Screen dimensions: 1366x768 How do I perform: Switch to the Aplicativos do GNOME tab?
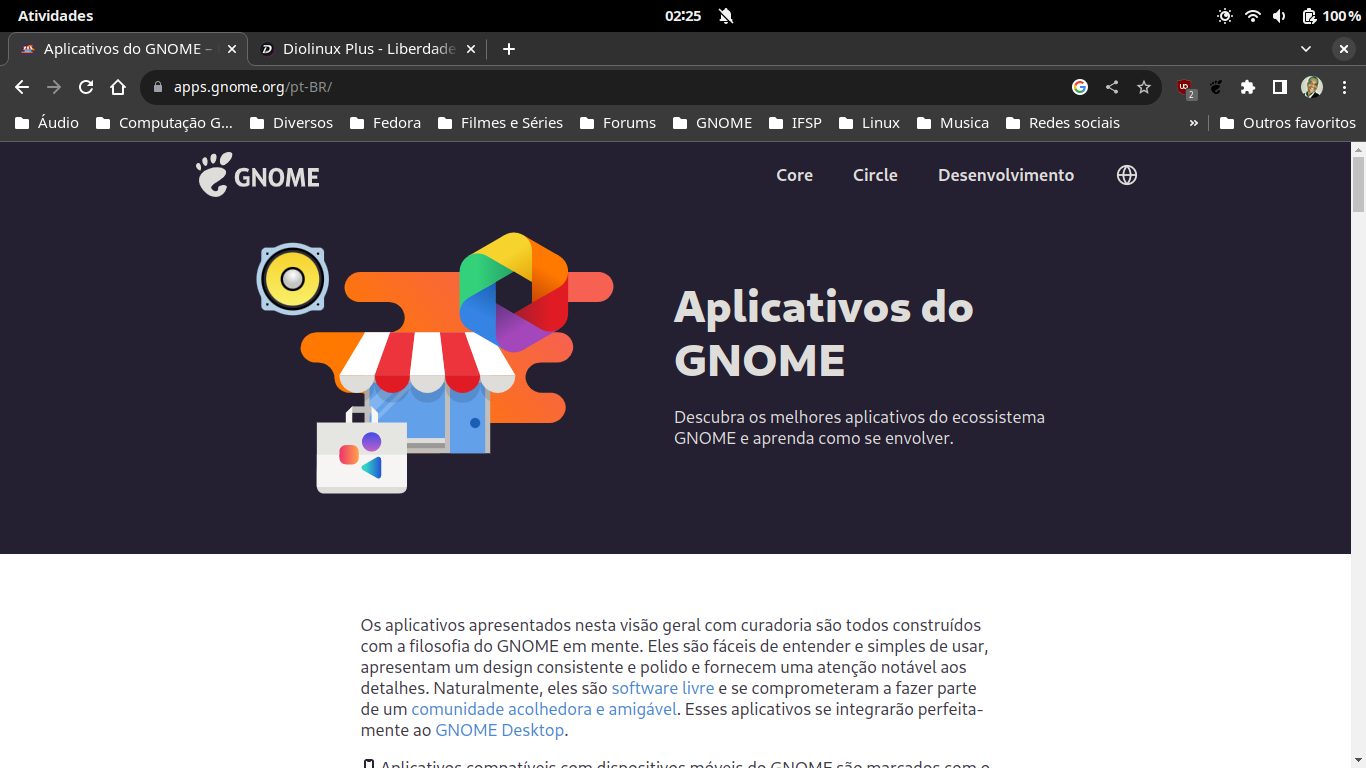(x=128, y=49)
